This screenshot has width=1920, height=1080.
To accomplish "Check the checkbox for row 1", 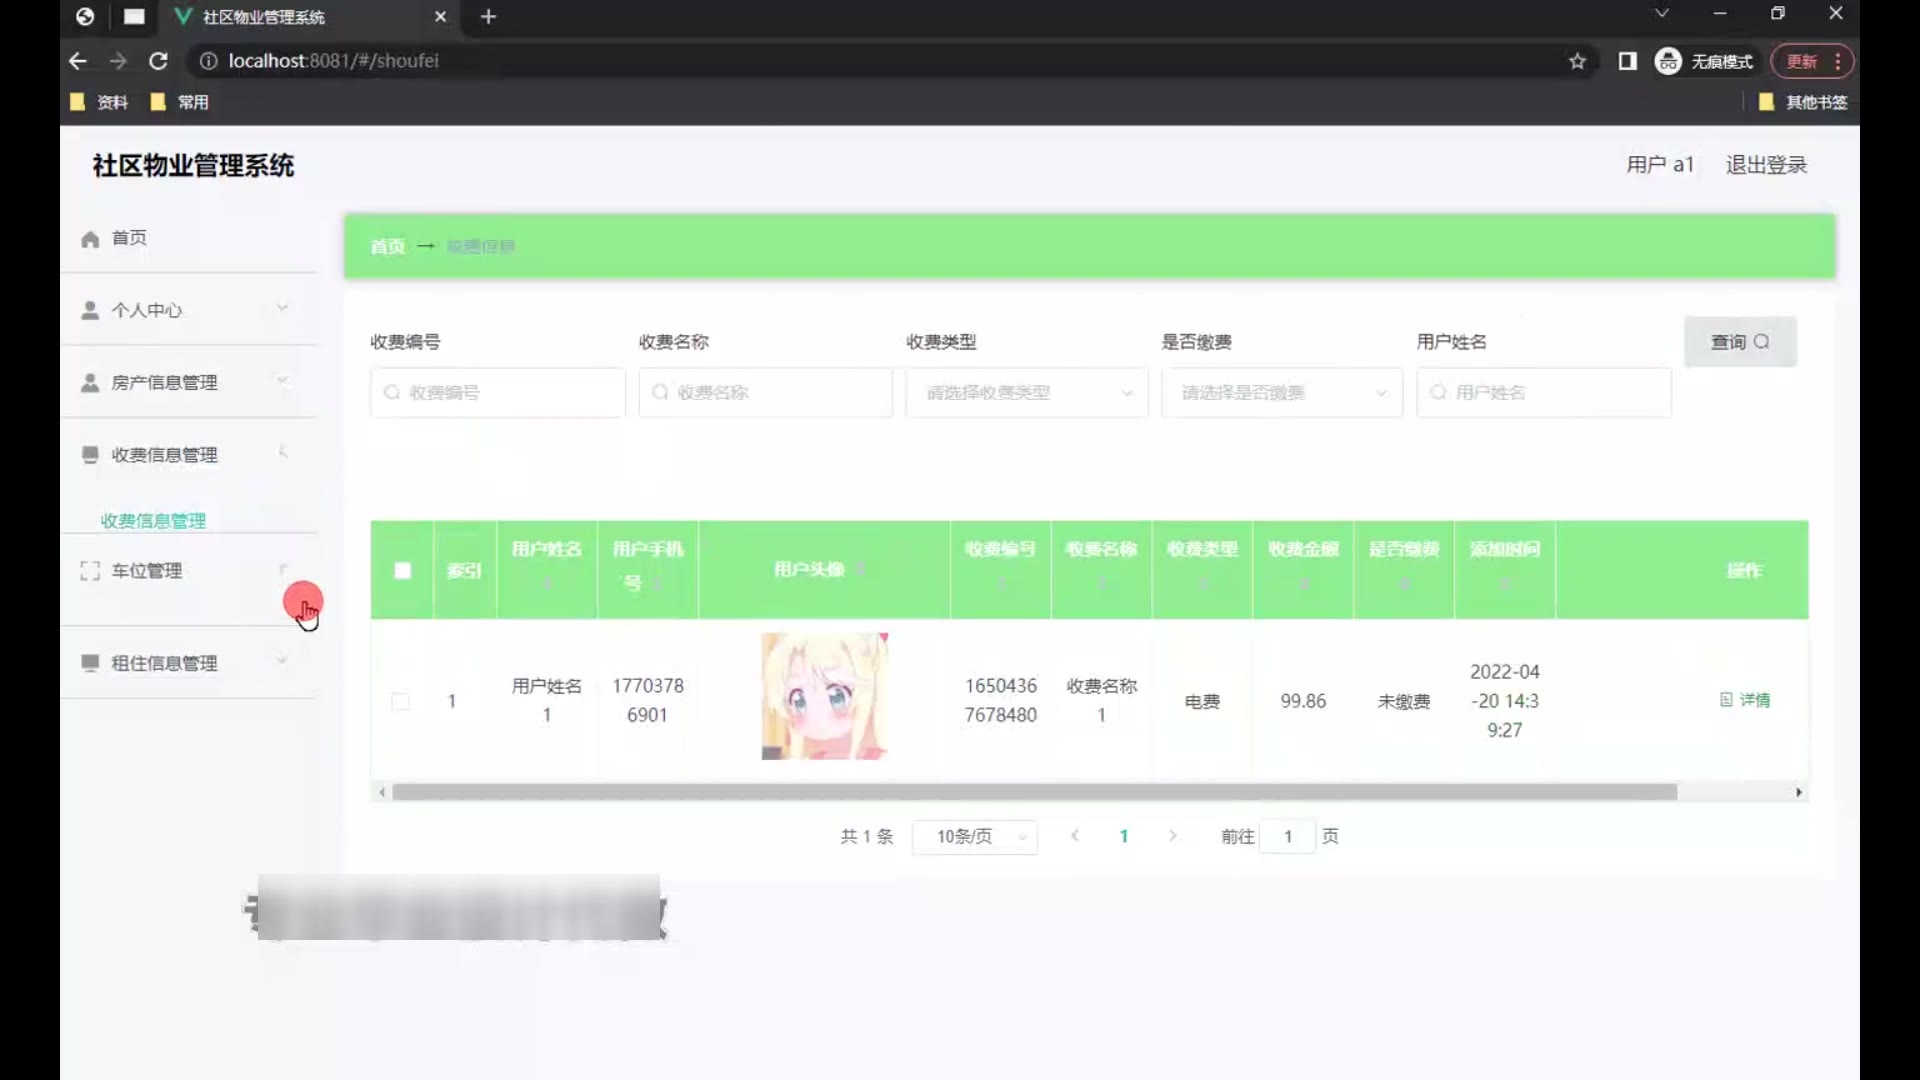I will 400,701.
